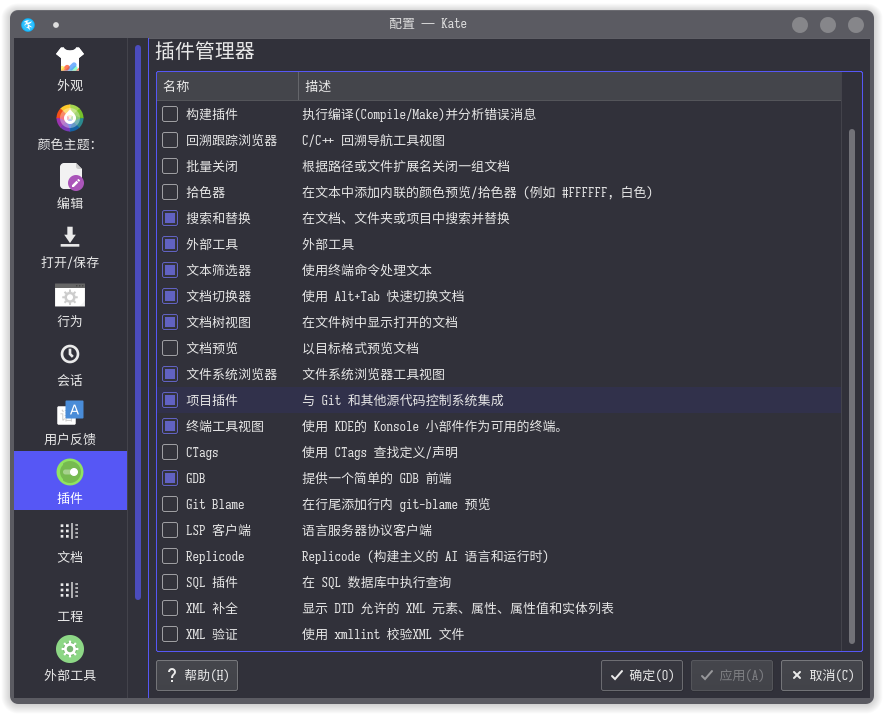Click the KDE logo in the title bar

[28, 25]
